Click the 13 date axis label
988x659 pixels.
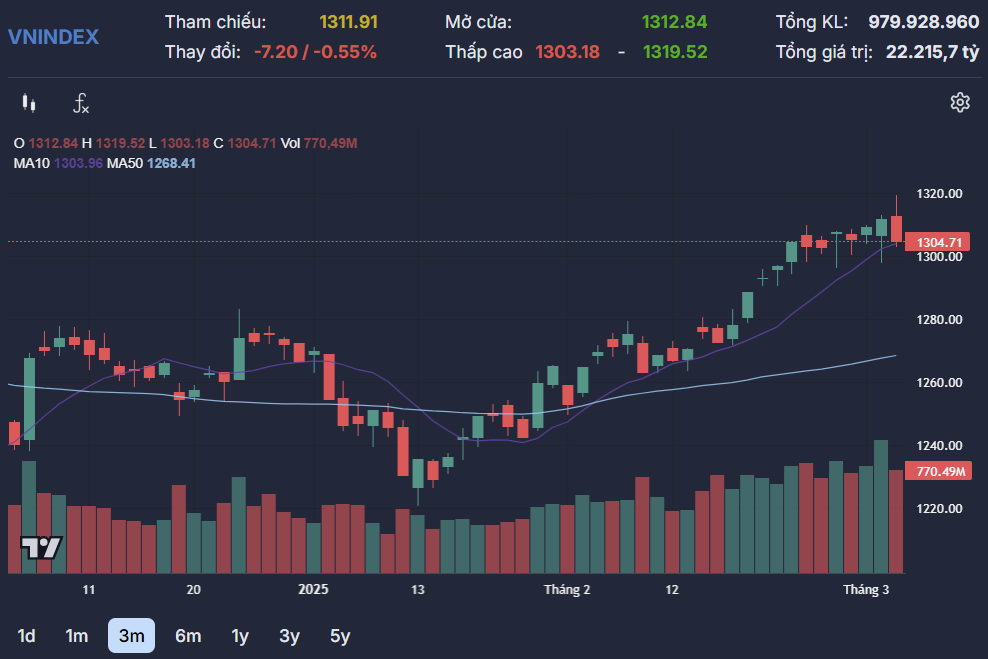tap(418, 590)
